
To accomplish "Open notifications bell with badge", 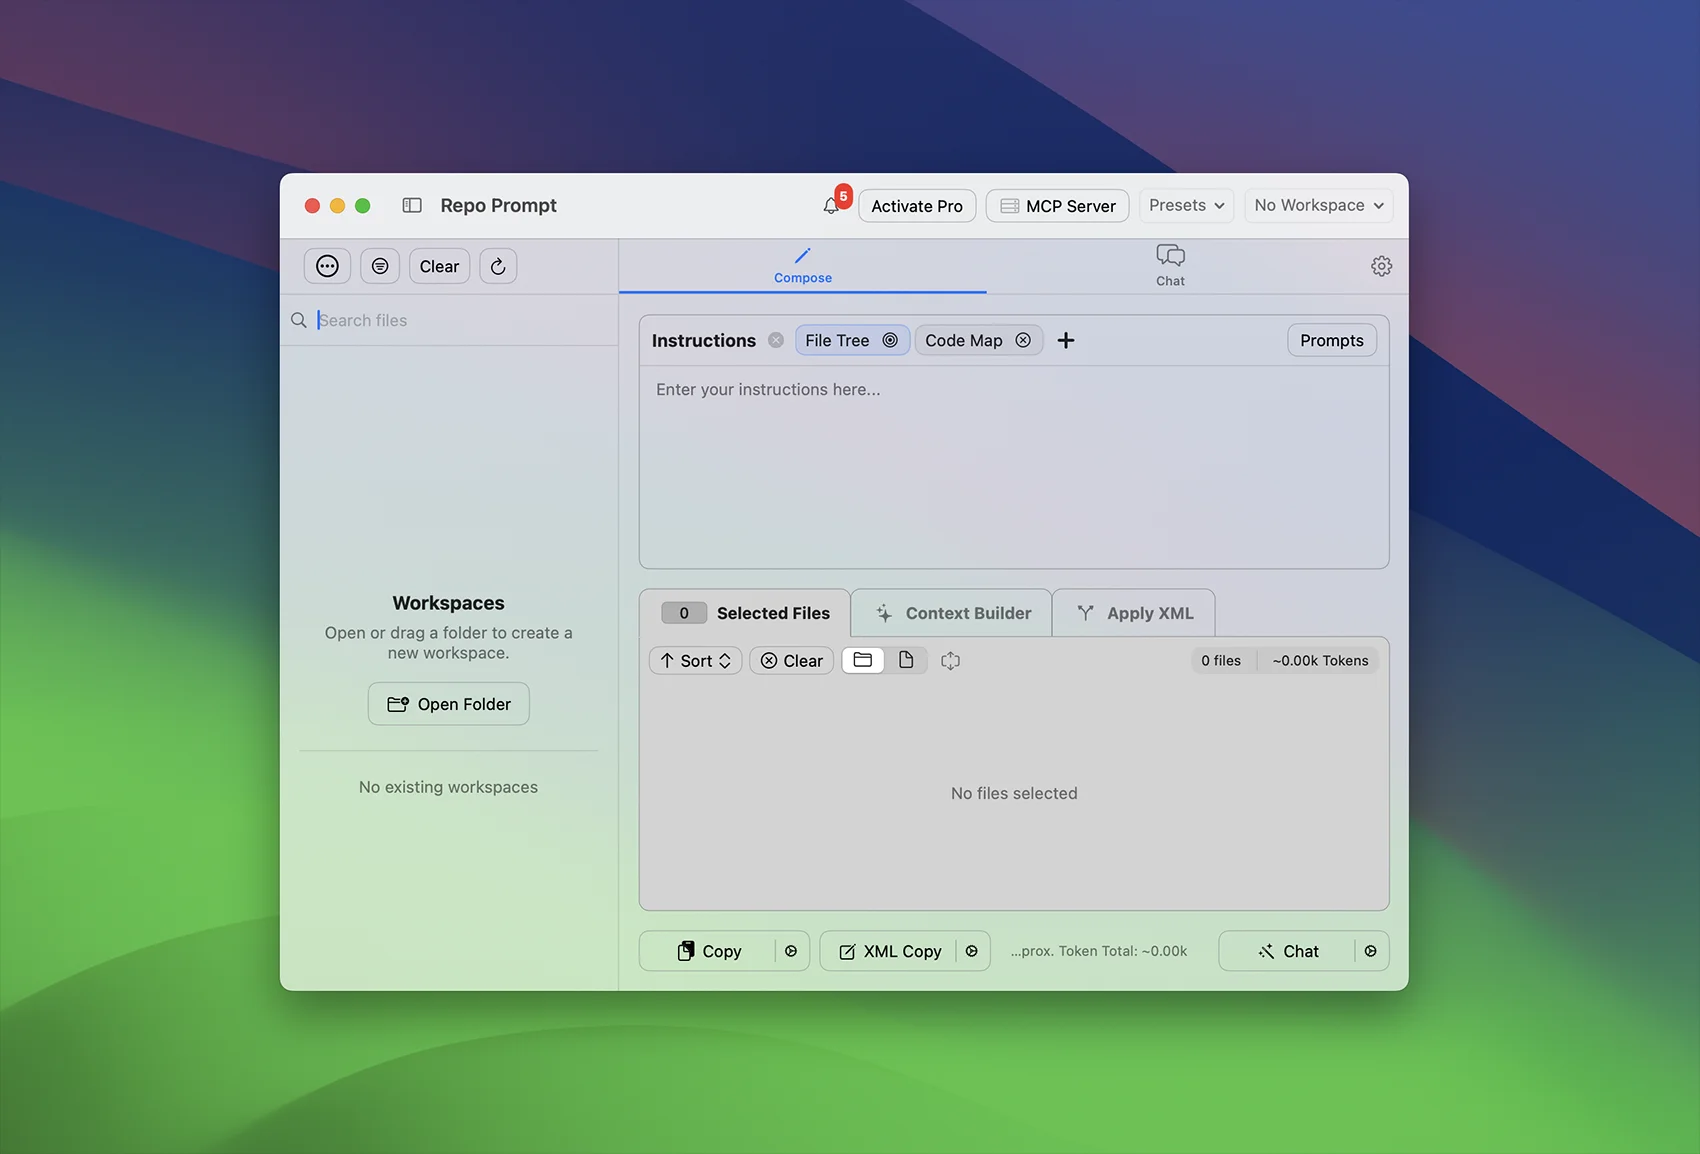I will [x=832, y=204].
